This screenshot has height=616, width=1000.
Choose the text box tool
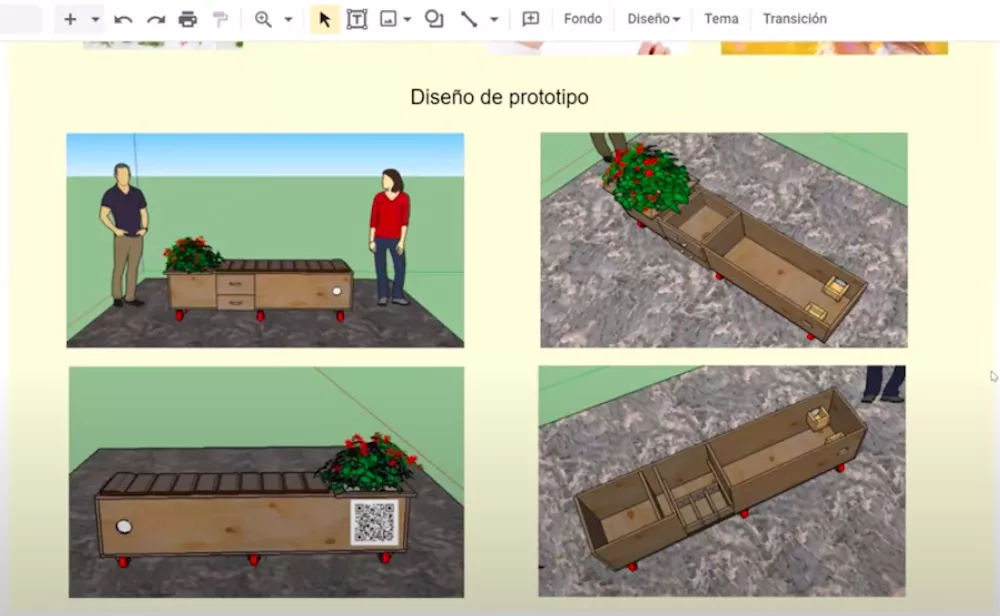[356, 19]
